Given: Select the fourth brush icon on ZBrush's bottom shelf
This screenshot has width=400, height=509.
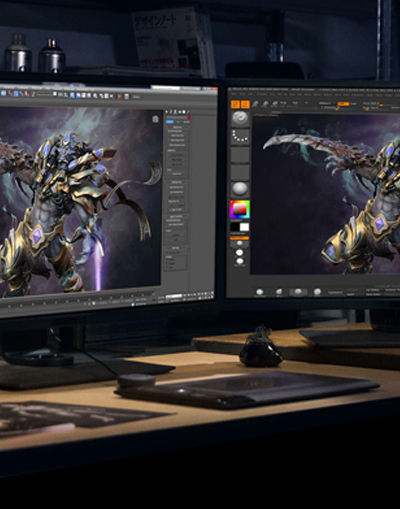Looking at the screenshot, I should [317, 292].
